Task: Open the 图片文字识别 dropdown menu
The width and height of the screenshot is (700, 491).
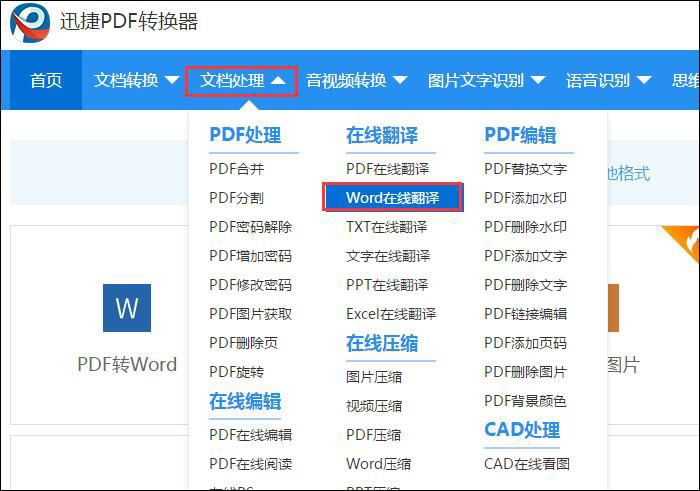Action: coord(486,80)
